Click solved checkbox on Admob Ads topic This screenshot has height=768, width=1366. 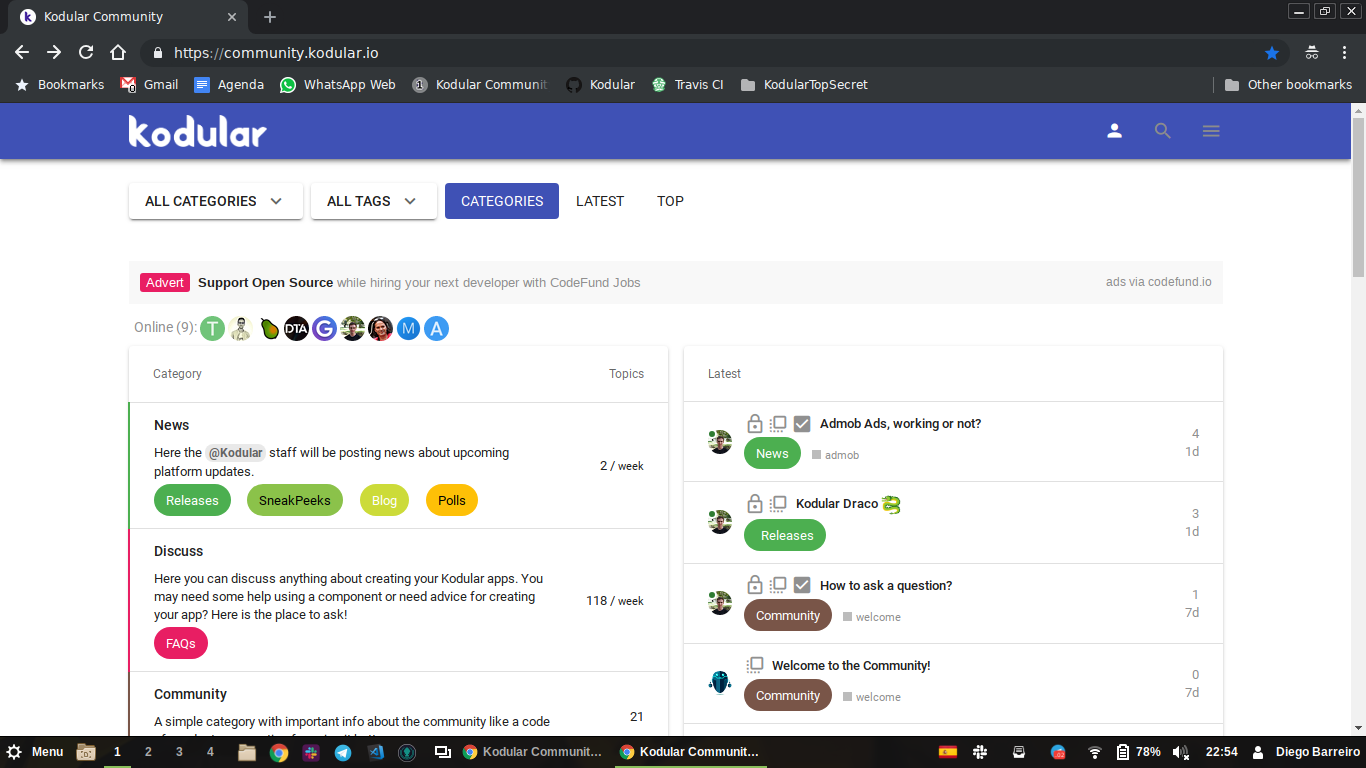coord(802,424)
